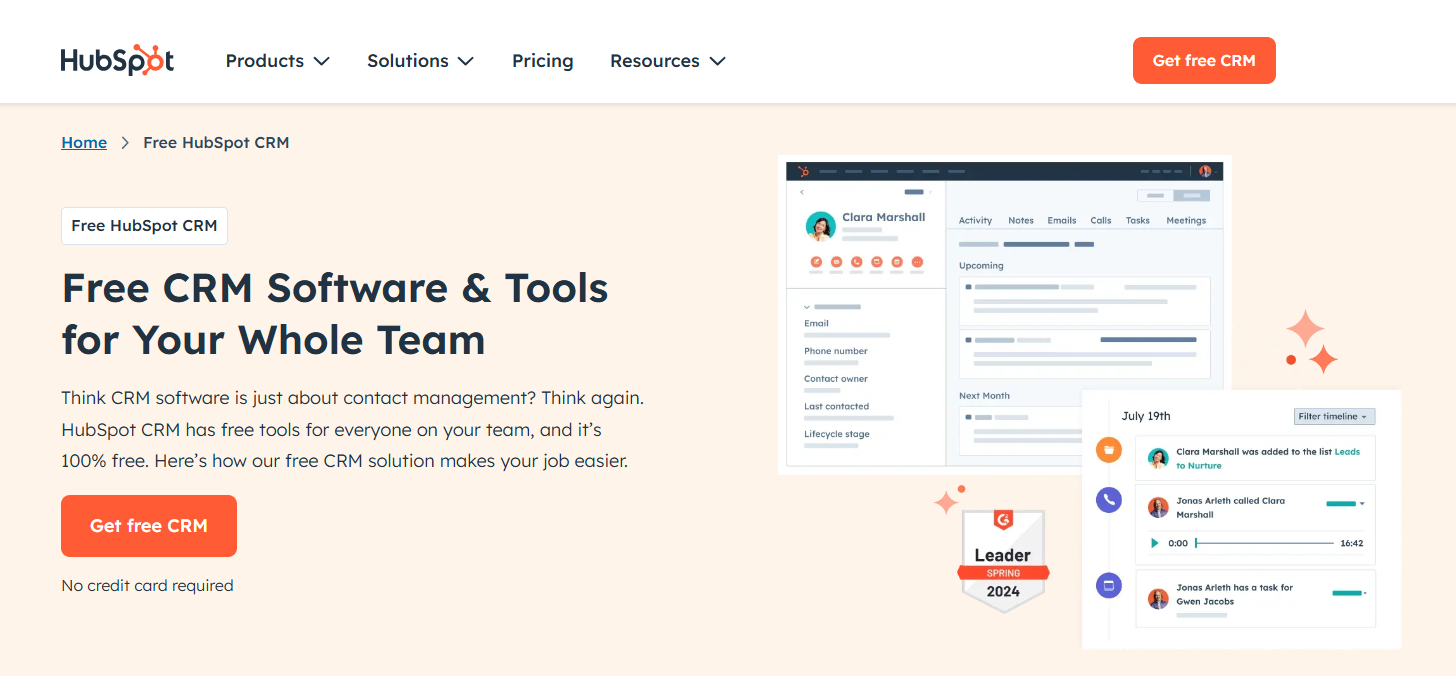Switch to the Notes tab
Viewport: 1456px width, 676px height.
coord(1021,220)
